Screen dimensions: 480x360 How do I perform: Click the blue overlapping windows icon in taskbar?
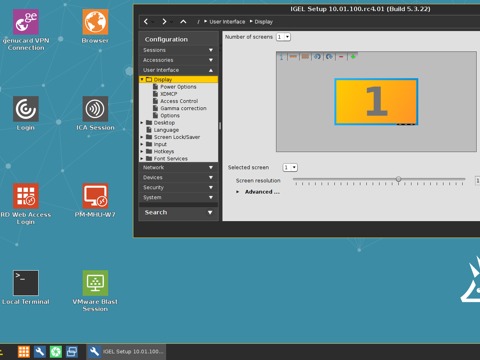tap(72, 351)
